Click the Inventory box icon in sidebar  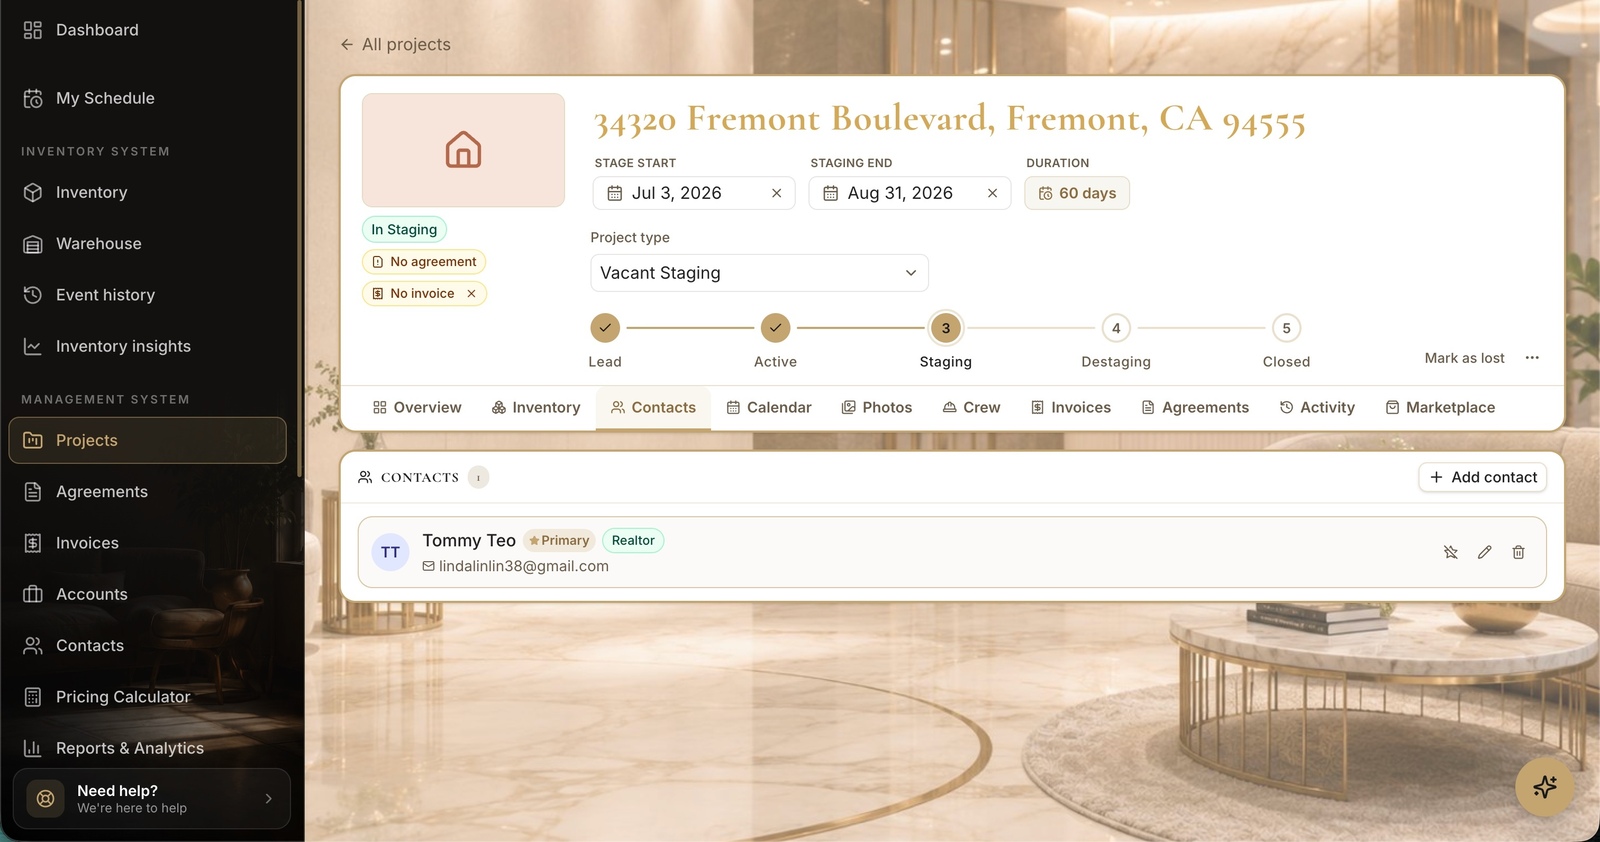click(x=33, y=192)
